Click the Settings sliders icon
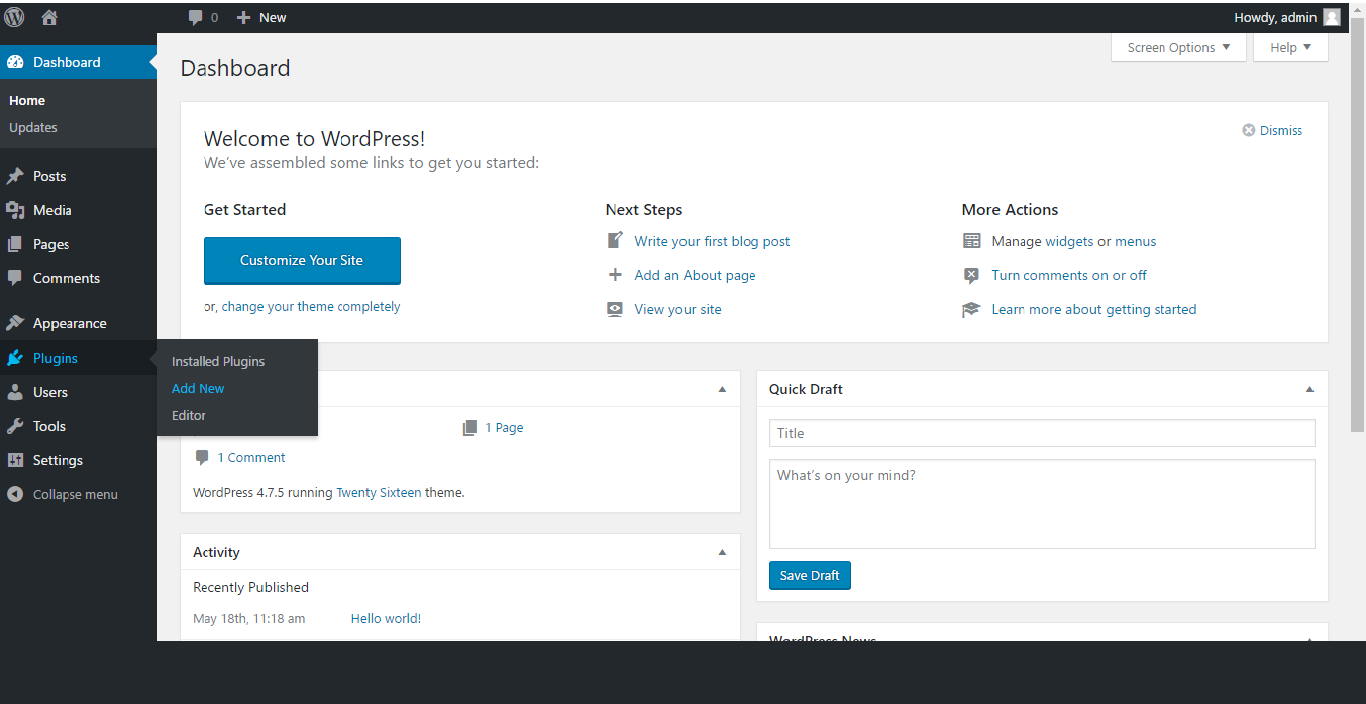The width and height of the screenshot is (1366, 704). coord(15,460)
